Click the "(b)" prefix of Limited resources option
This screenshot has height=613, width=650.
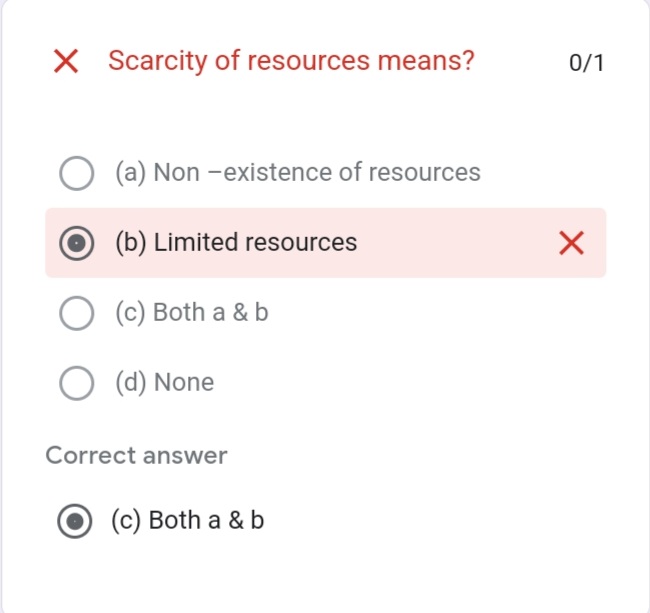click(130, 243)
